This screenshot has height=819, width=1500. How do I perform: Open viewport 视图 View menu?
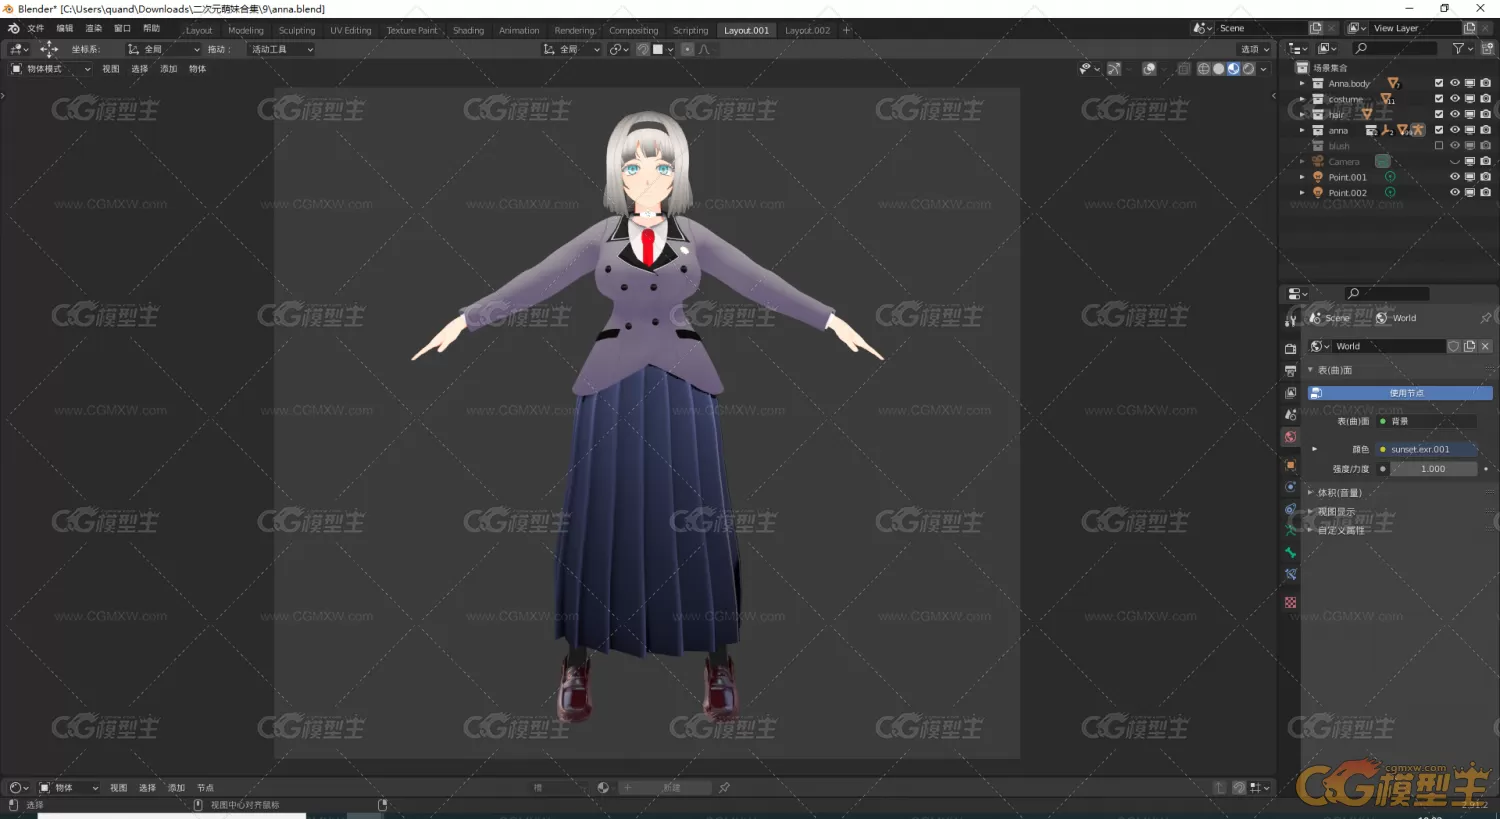(x=111, y=69)
